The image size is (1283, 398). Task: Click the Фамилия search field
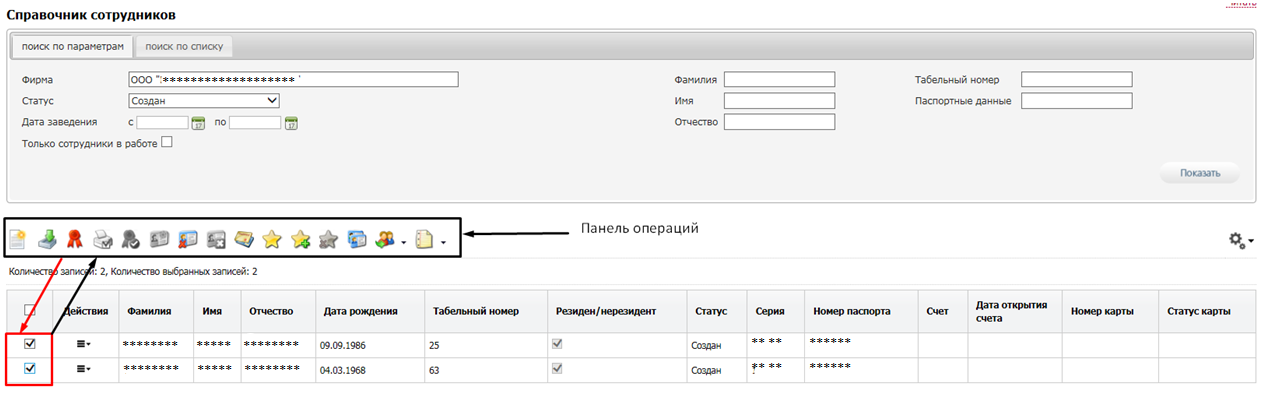point(779,80)
